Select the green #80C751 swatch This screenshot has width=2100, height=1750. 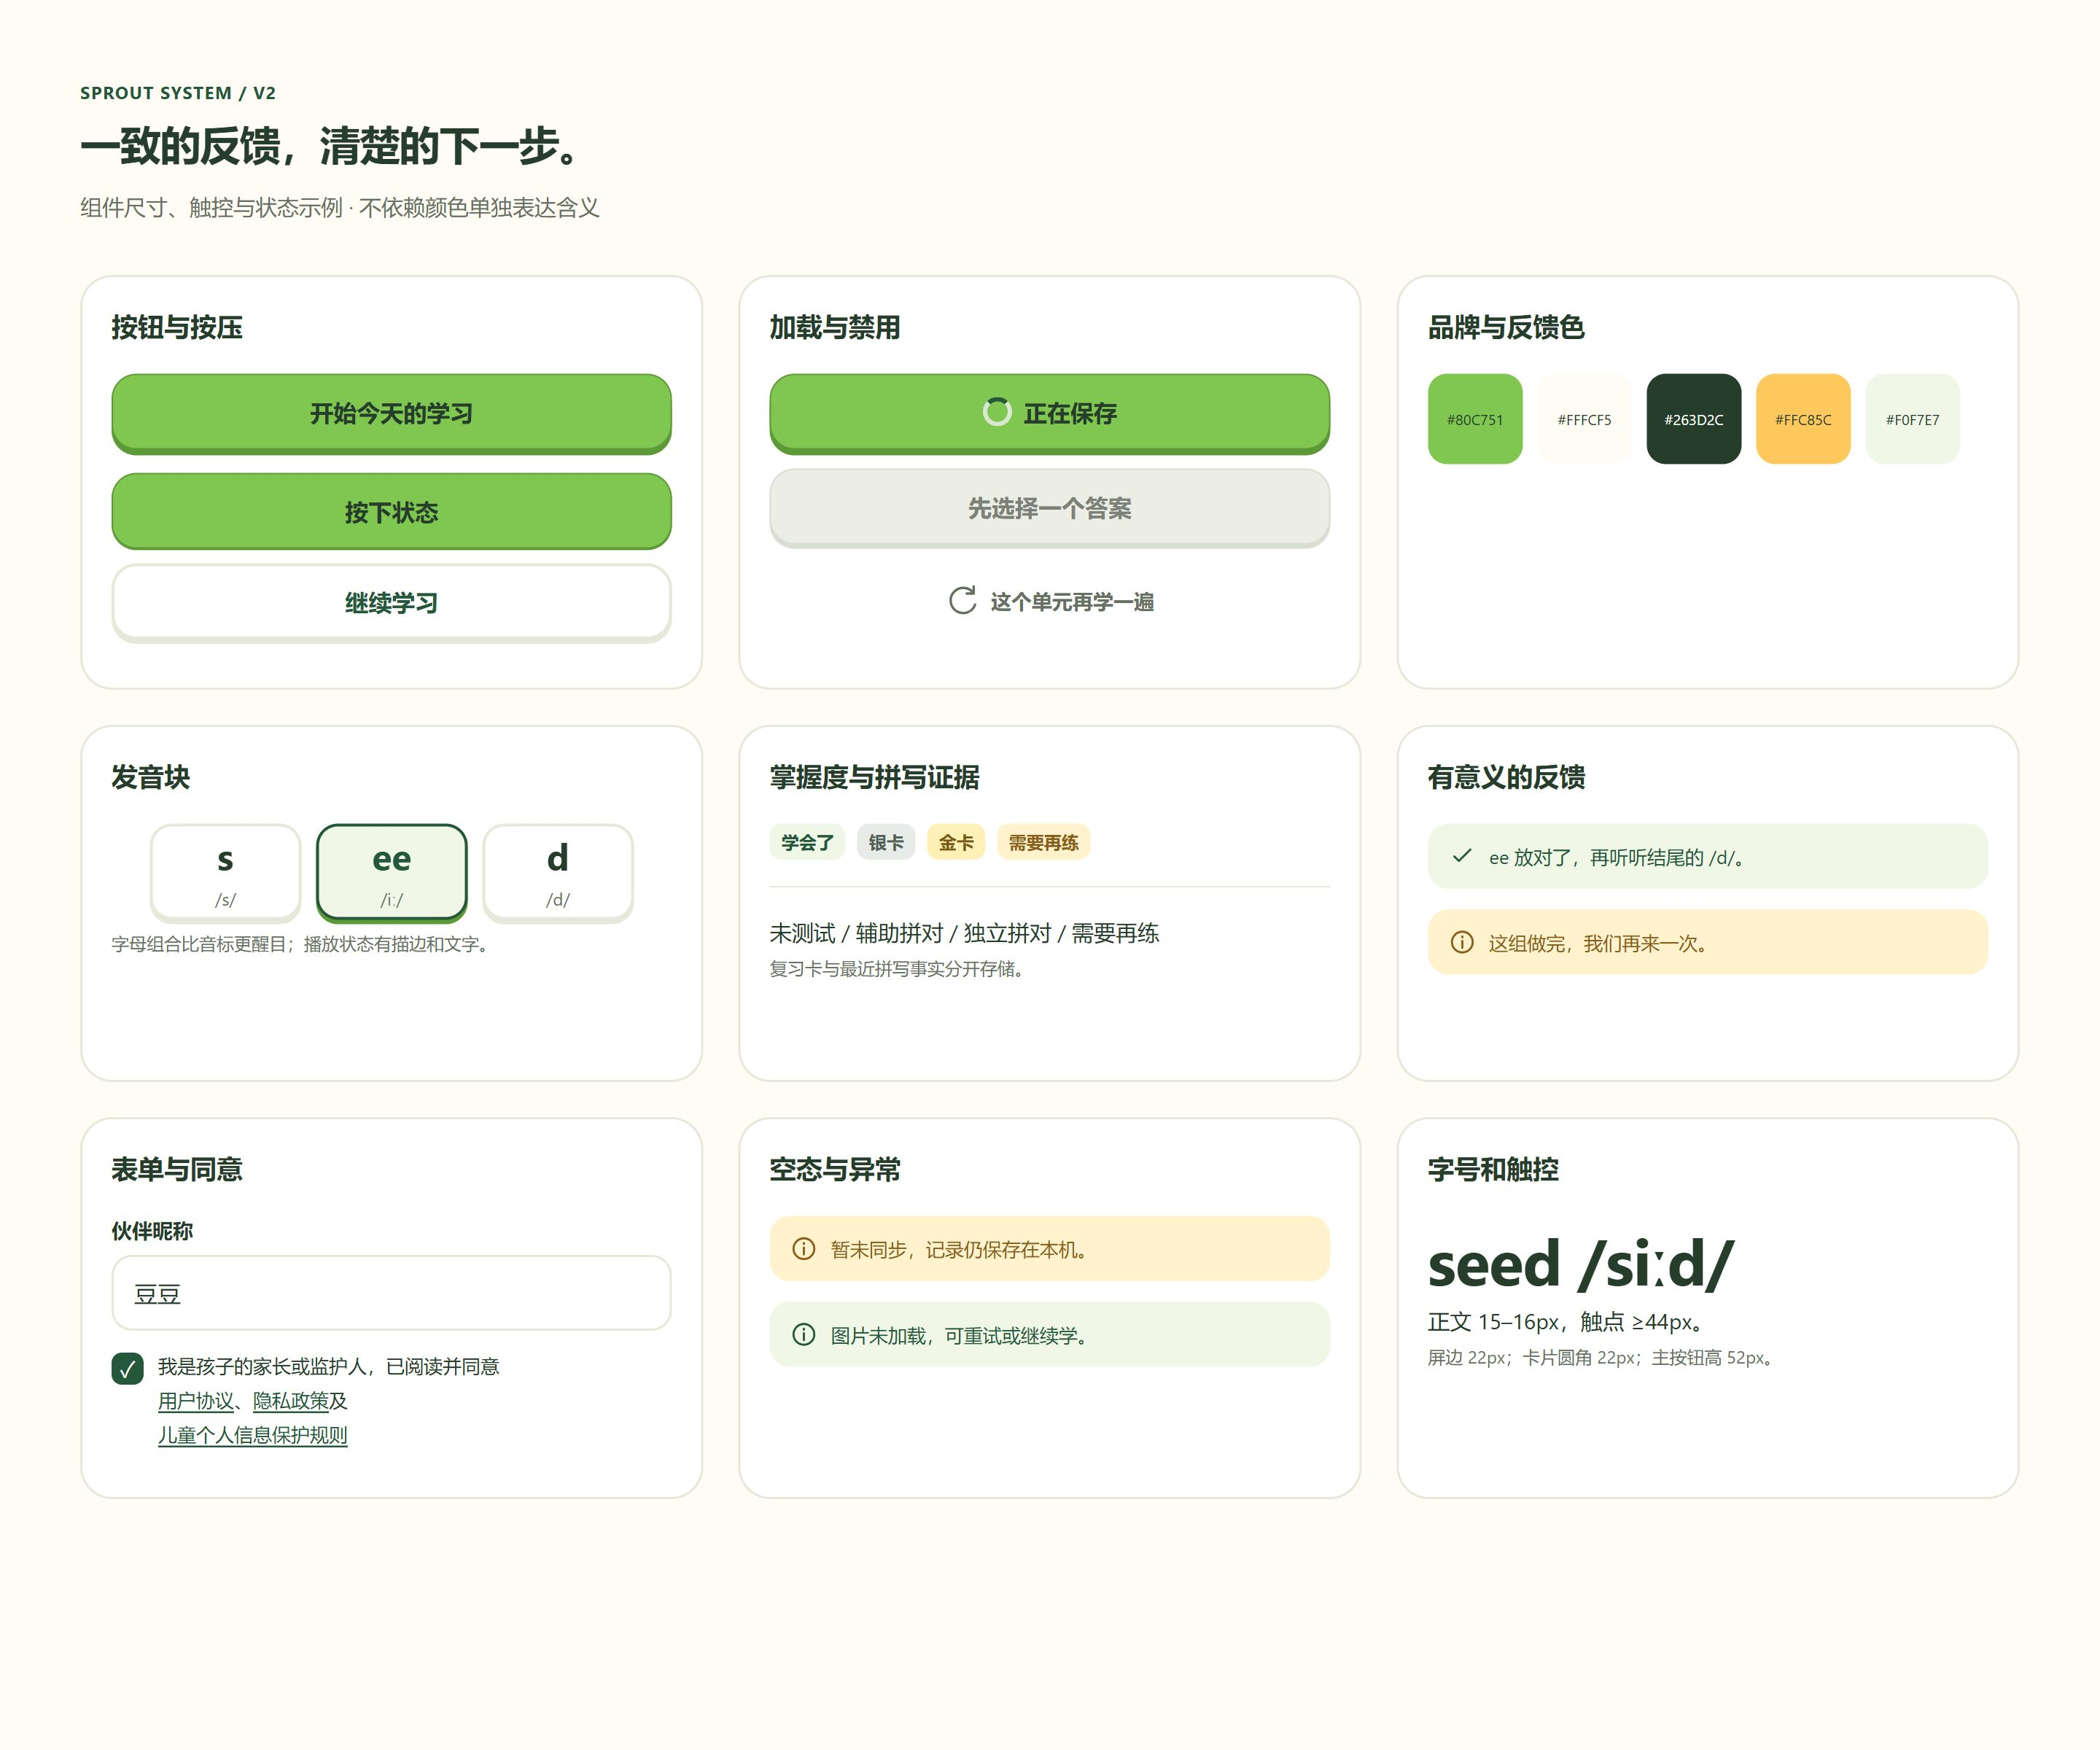coord(1475,419)
